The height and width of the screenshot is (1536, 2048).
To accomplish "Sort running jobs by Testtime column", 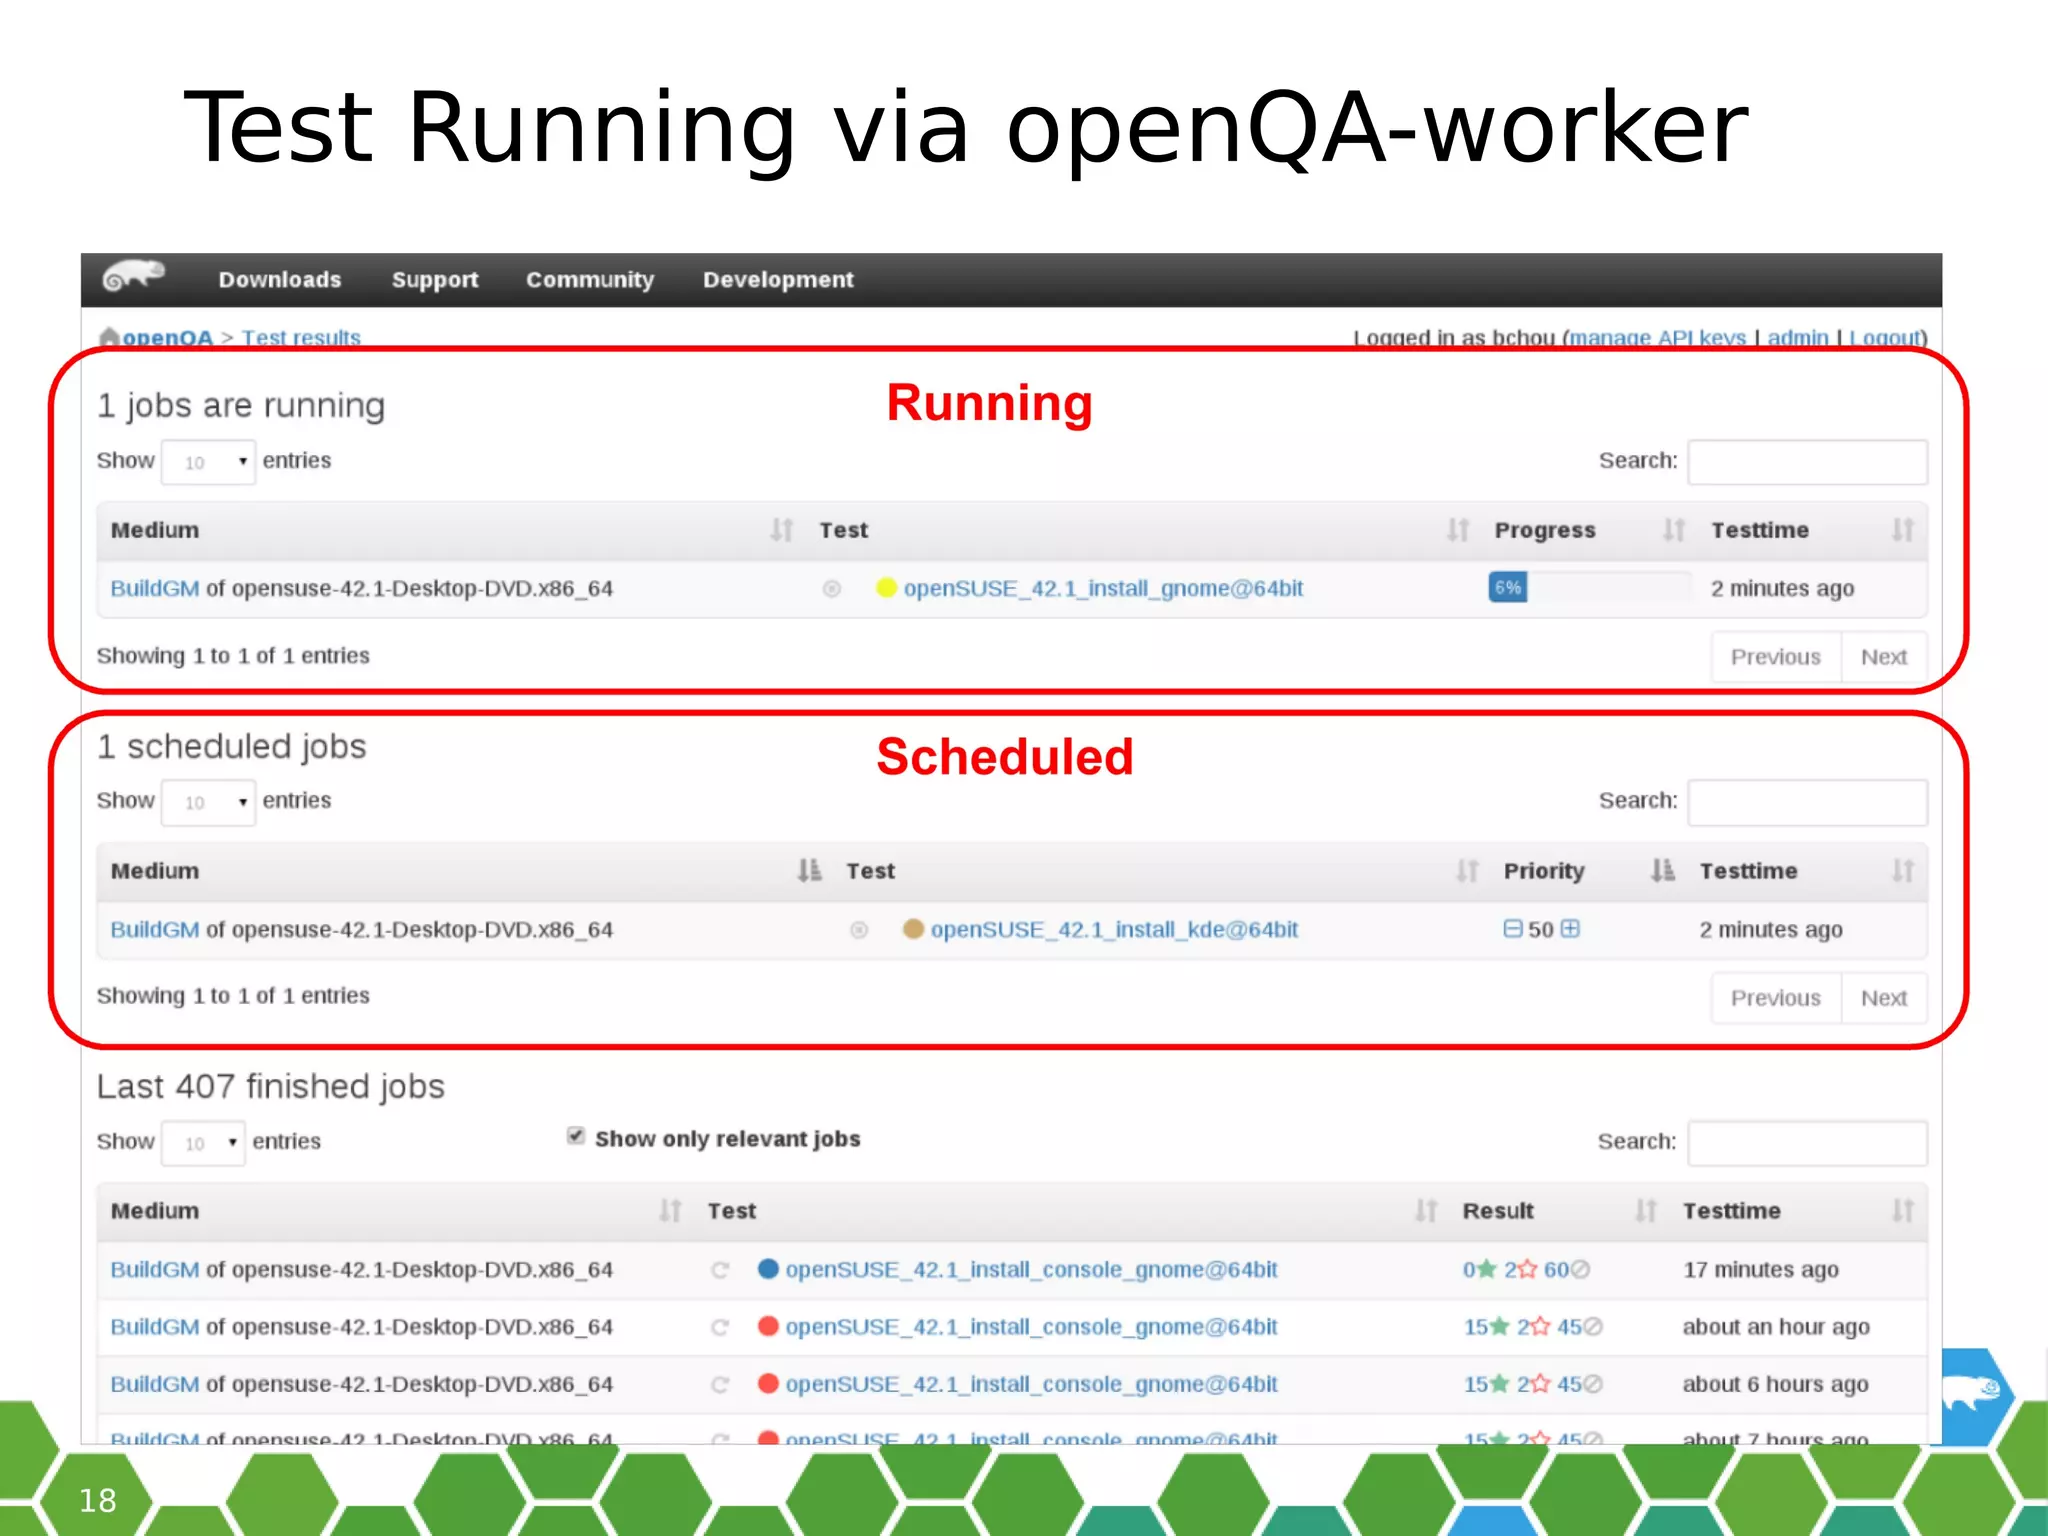I will tap(1902, 530).
